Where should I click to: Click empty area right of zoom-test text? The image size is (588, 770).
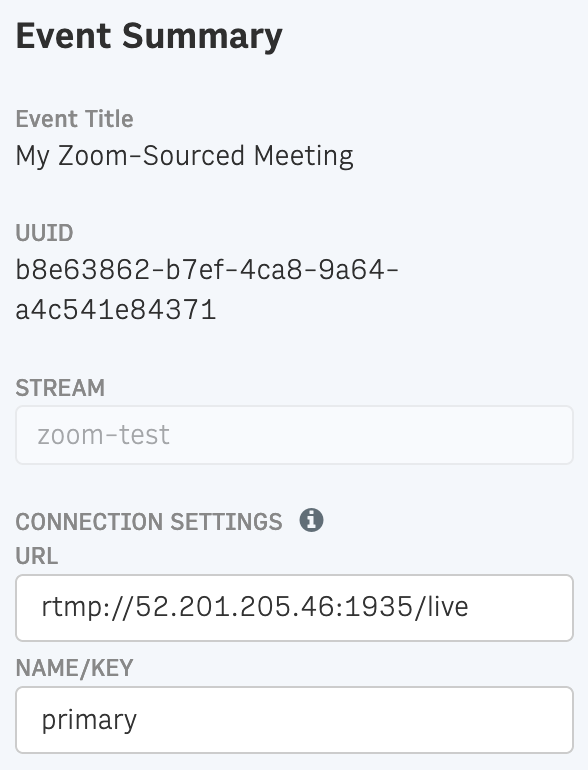point(371,435)
